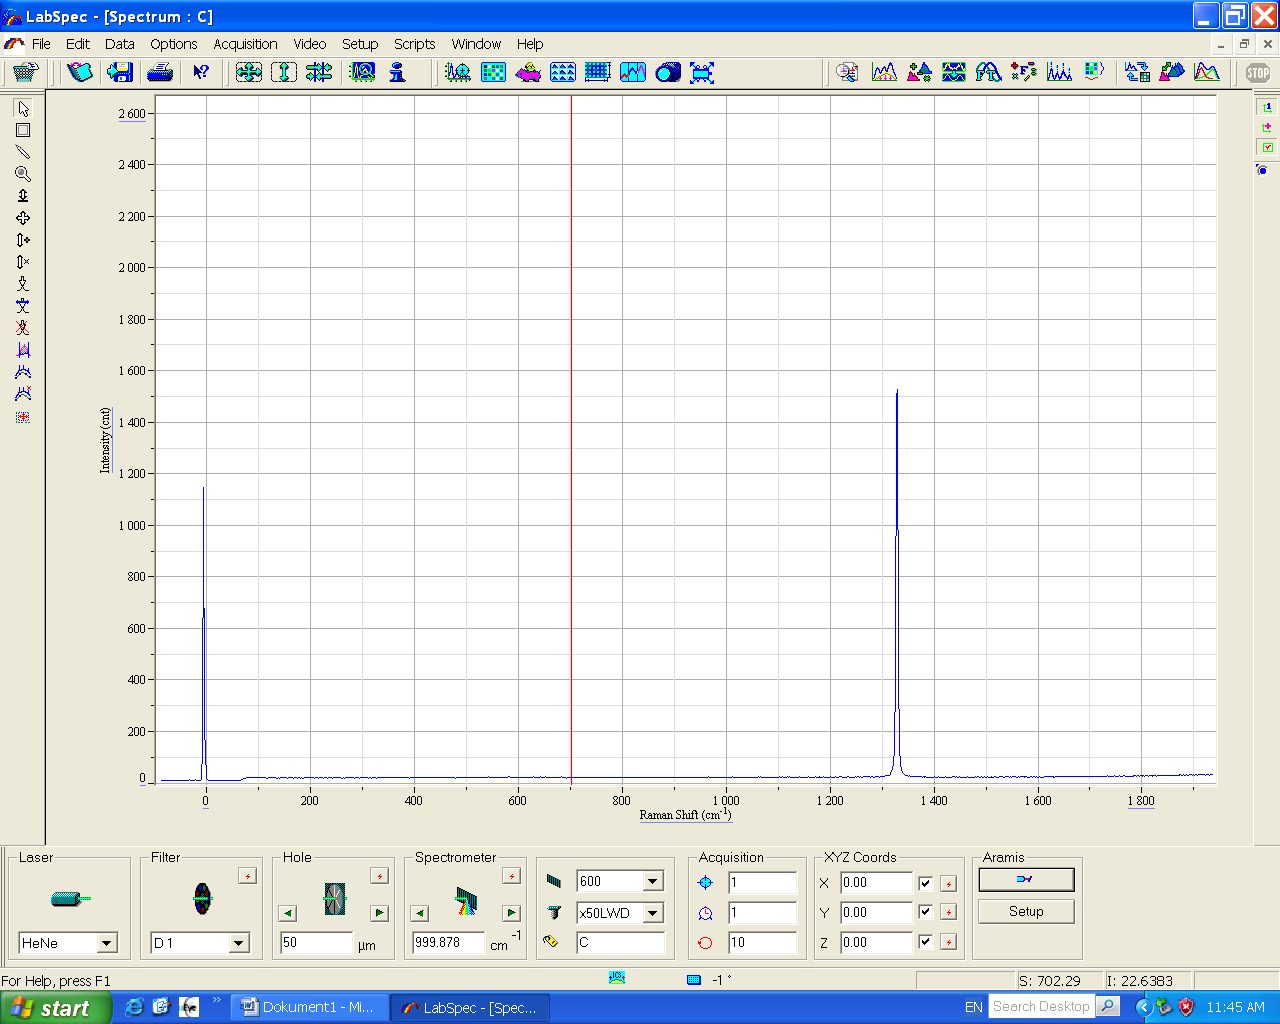This screenshot has height=1024, width=1280.
Task: Click the accumulation value 10 field
Action: 762,942
